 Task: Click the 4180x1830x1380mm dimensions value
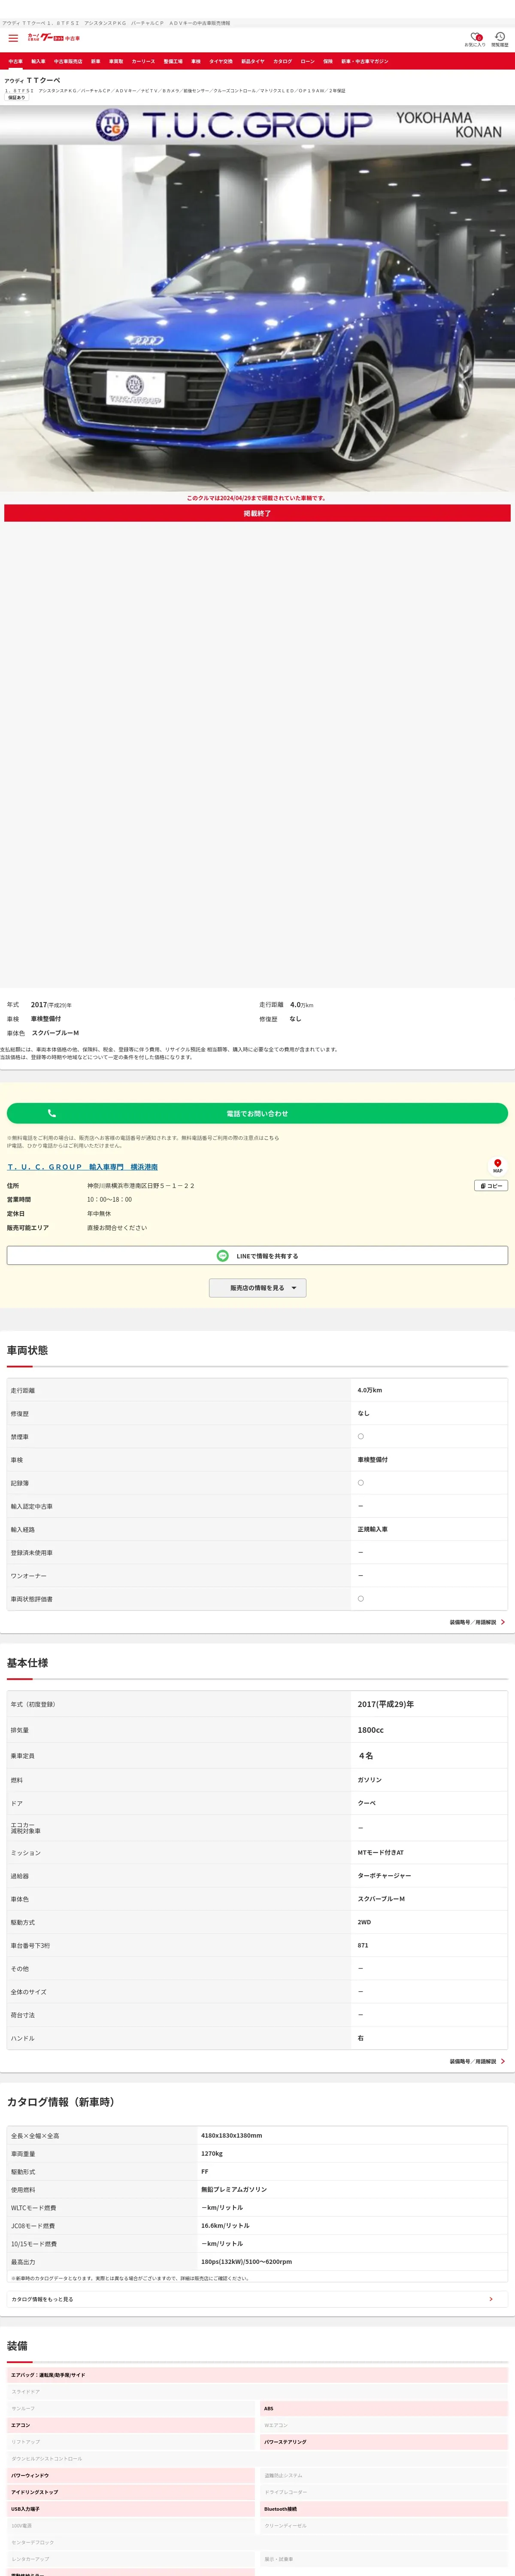[x=232, y=2135]
